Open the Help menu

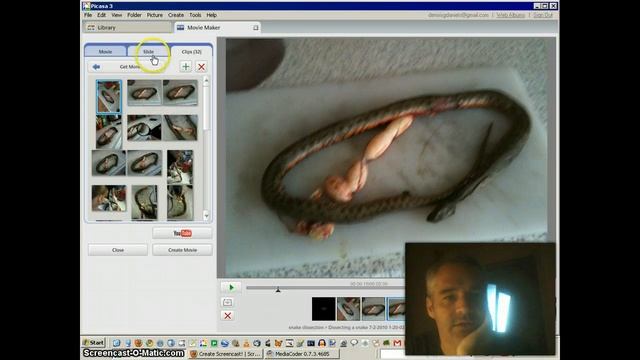(211, 15)
